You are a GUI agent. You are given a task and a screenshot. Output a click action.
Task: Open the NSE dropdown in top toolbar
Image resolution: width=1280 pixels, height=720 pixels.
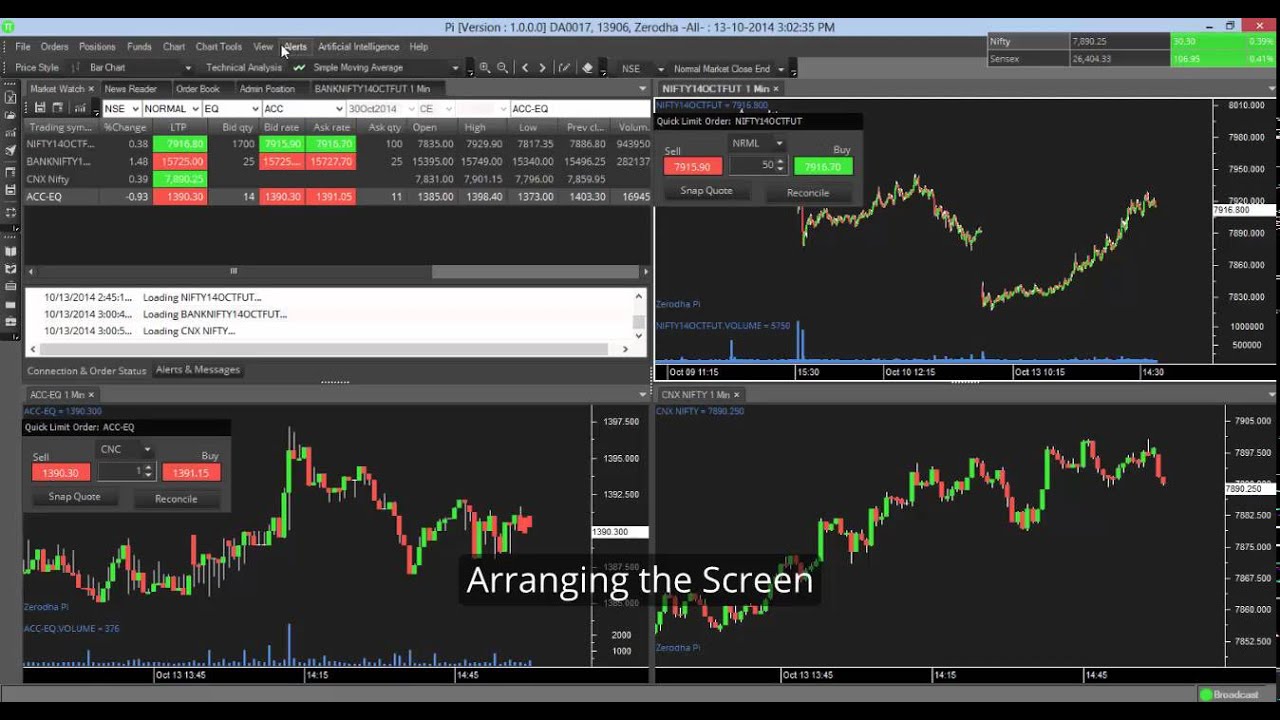pos(660,69)
